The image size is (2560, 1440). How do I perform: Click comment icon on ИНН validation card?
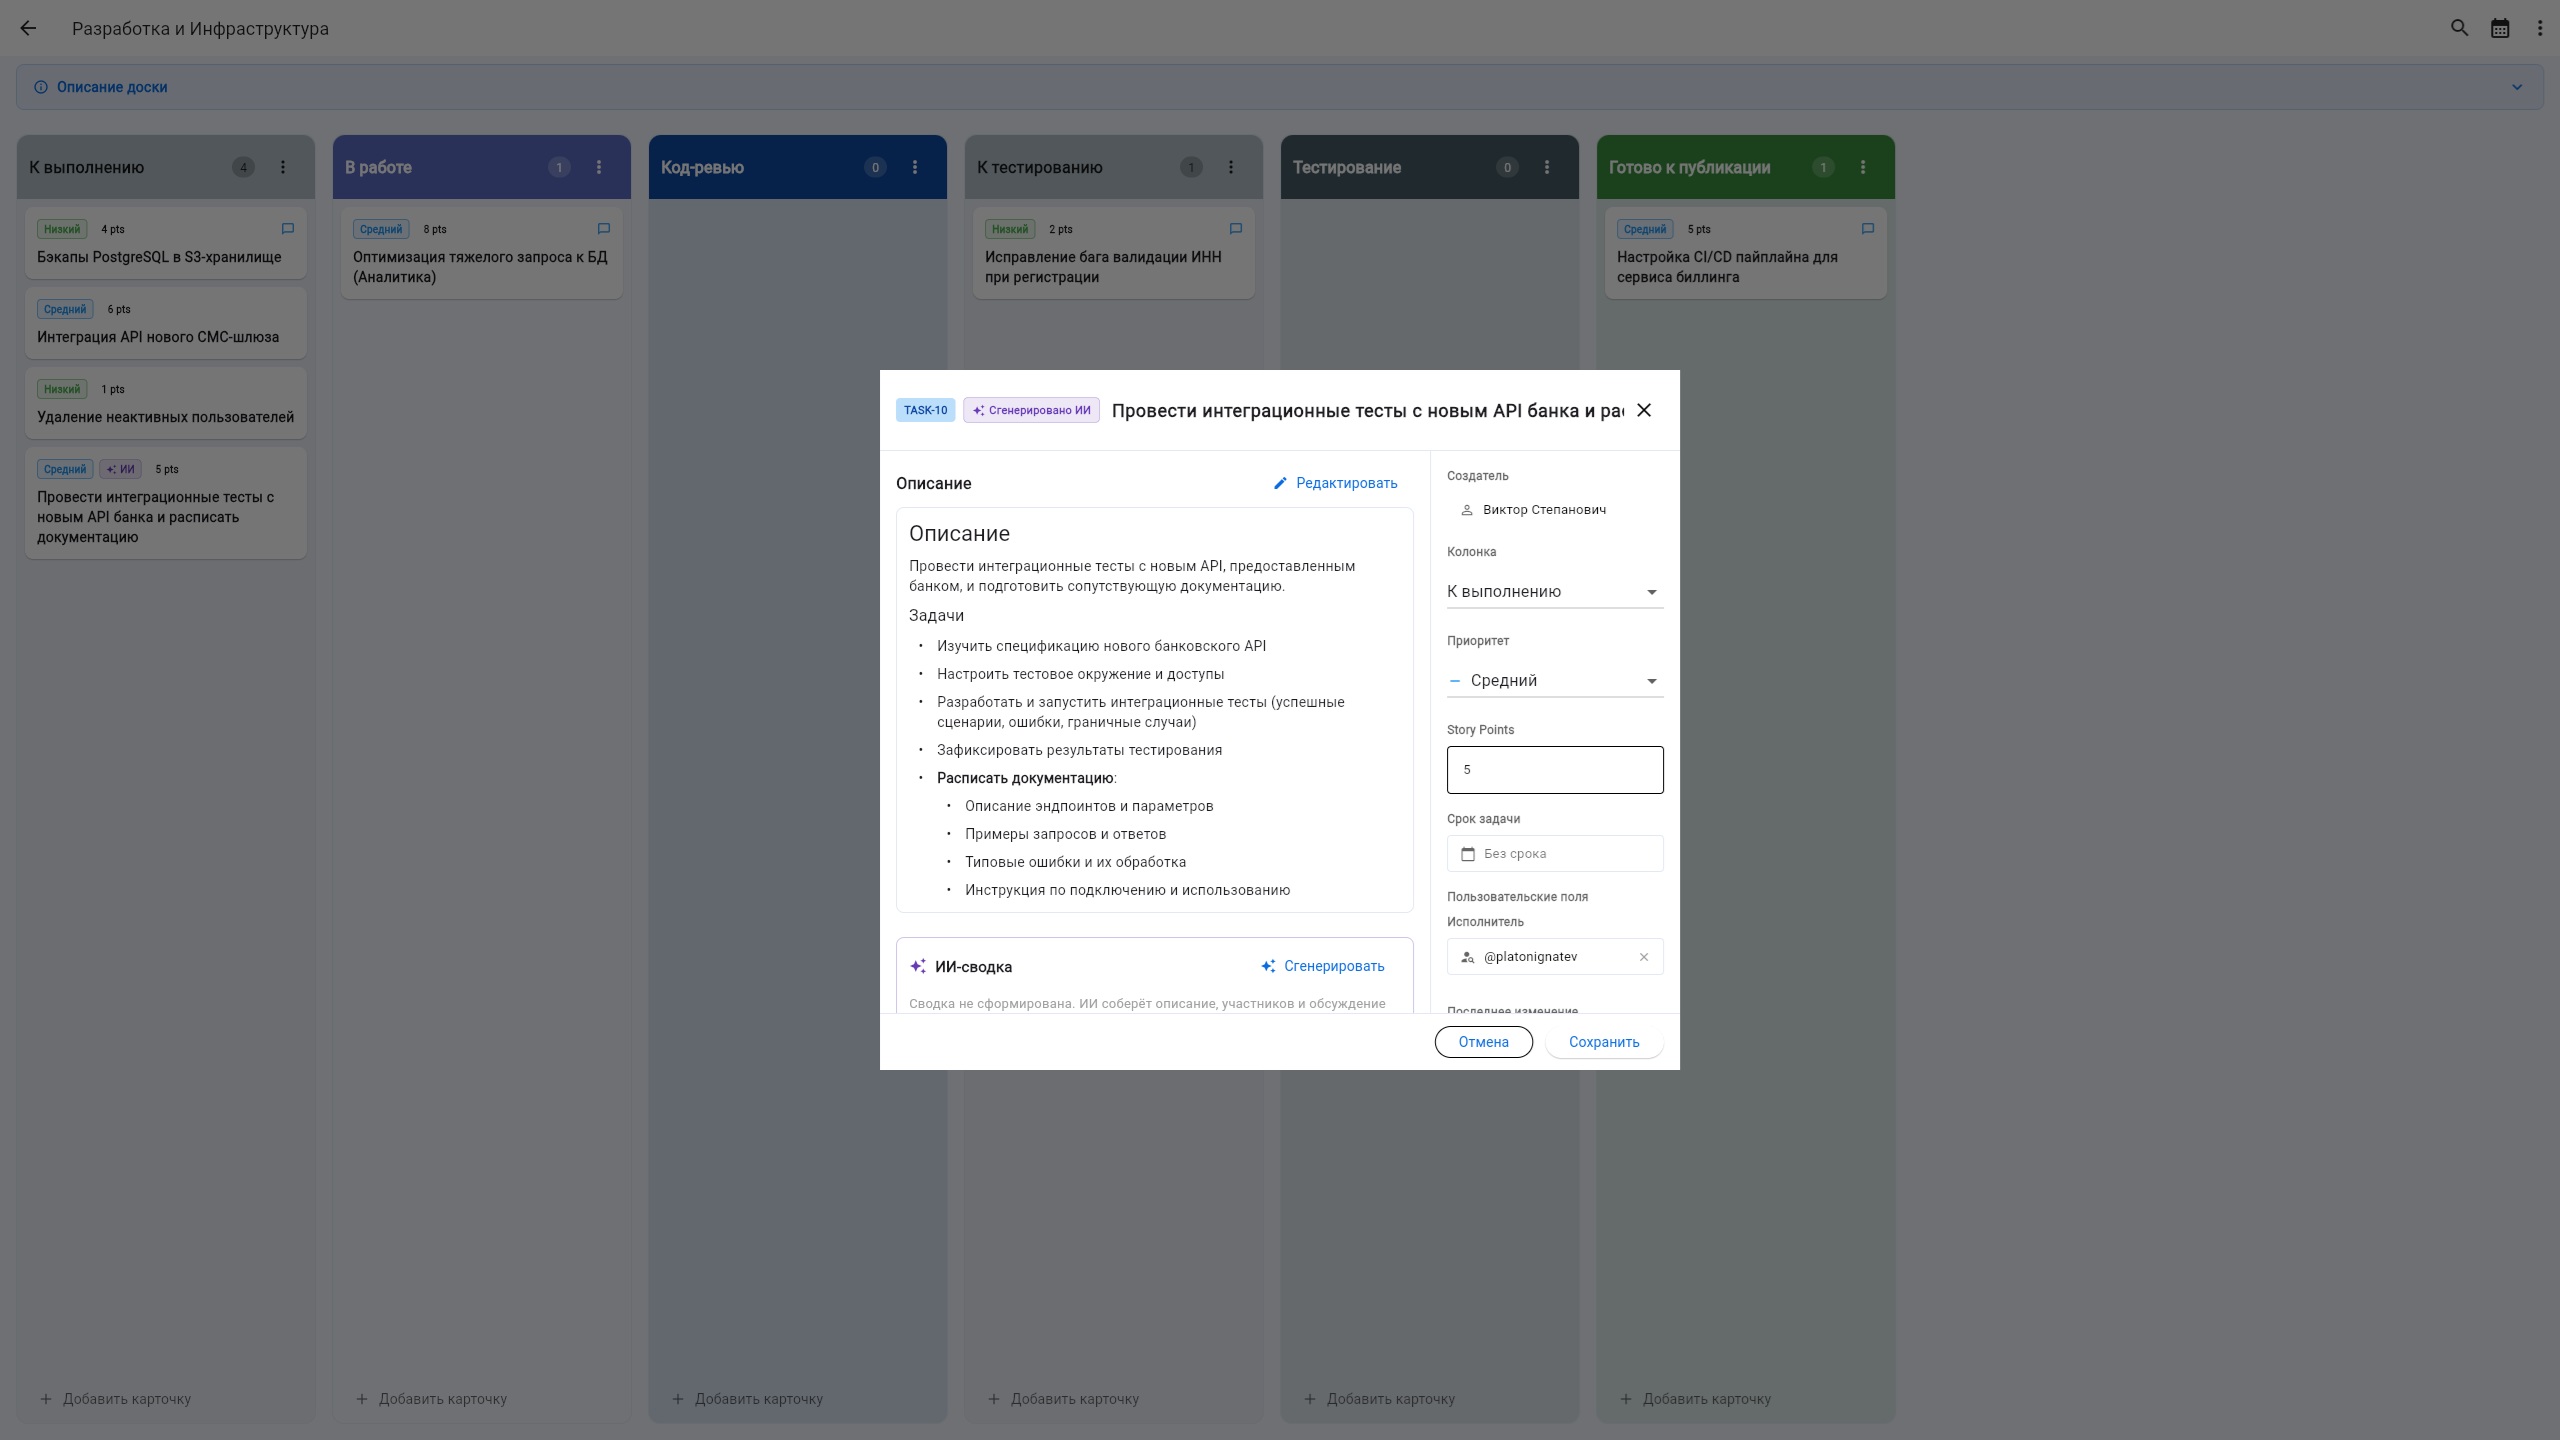coord(1236,229)
